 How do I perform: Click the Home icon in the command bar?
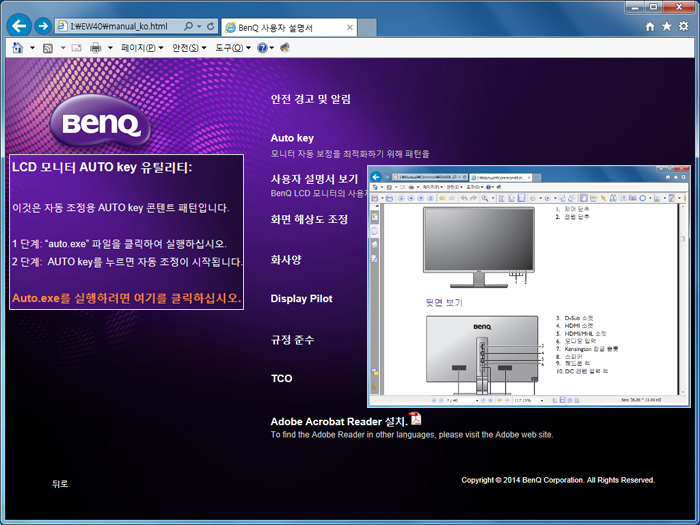17,47
